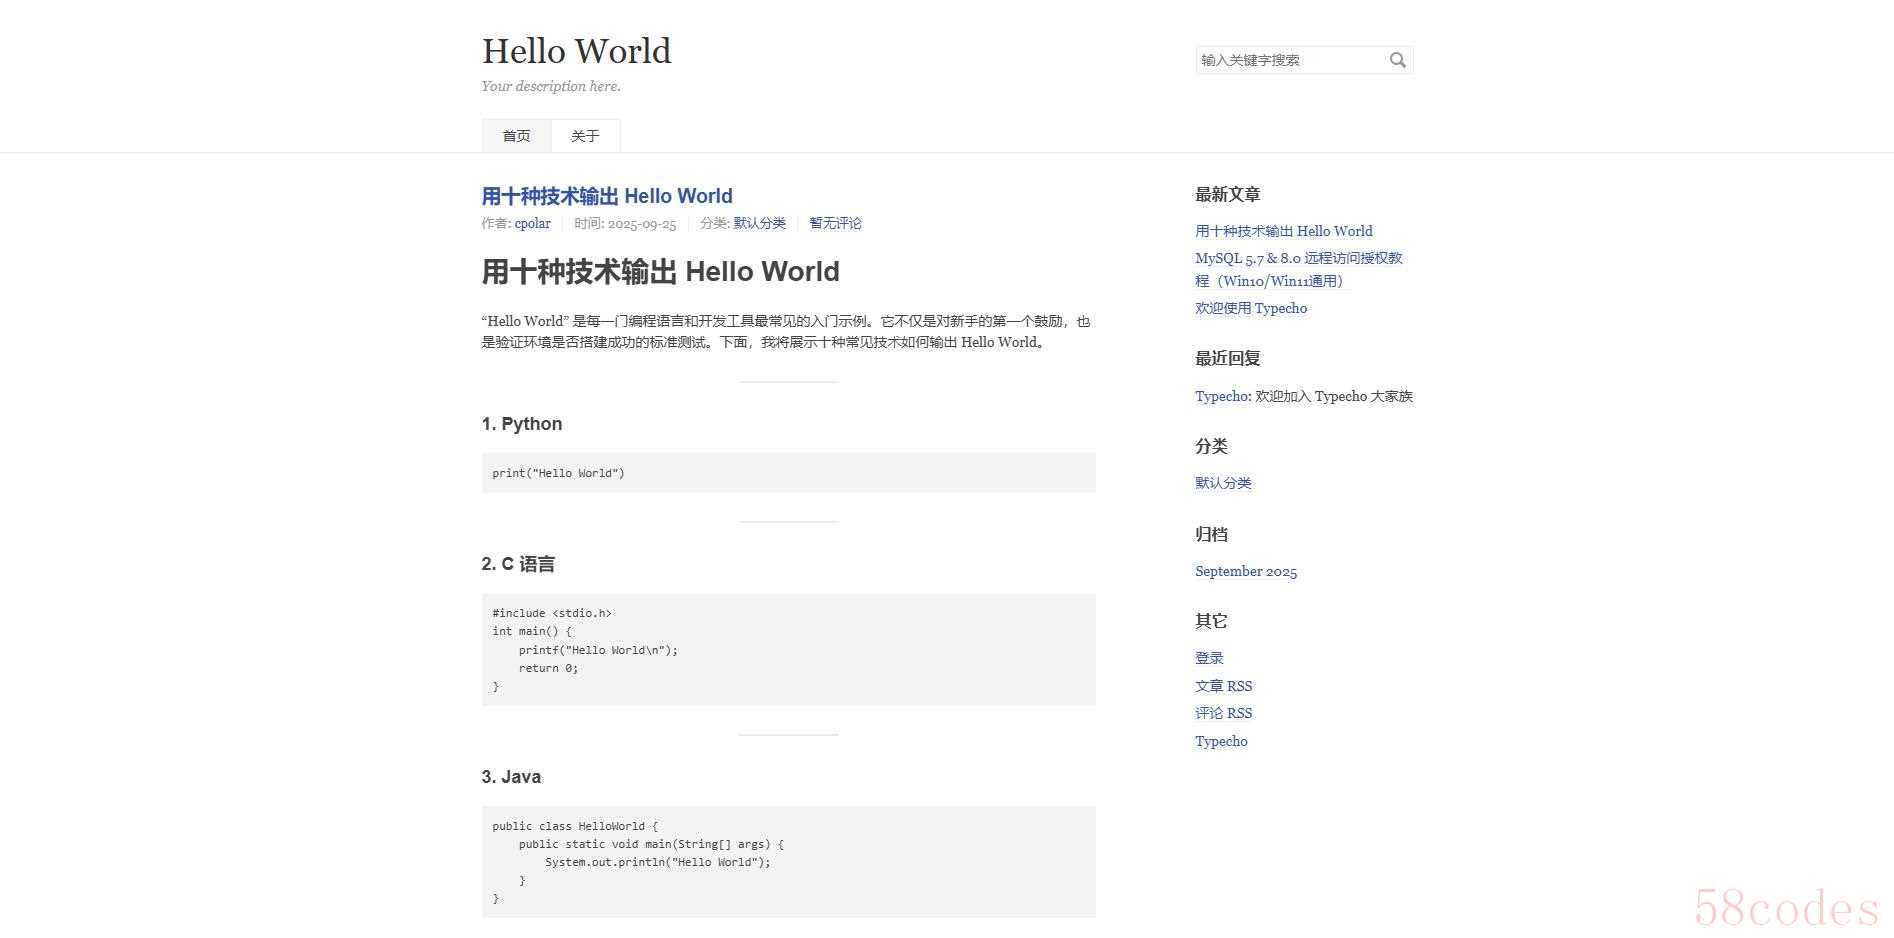Open the 评论 RSS feed link
The height and width of the screenshot is (938, 1894).
pyautogui.click(x=1223, y=713)
